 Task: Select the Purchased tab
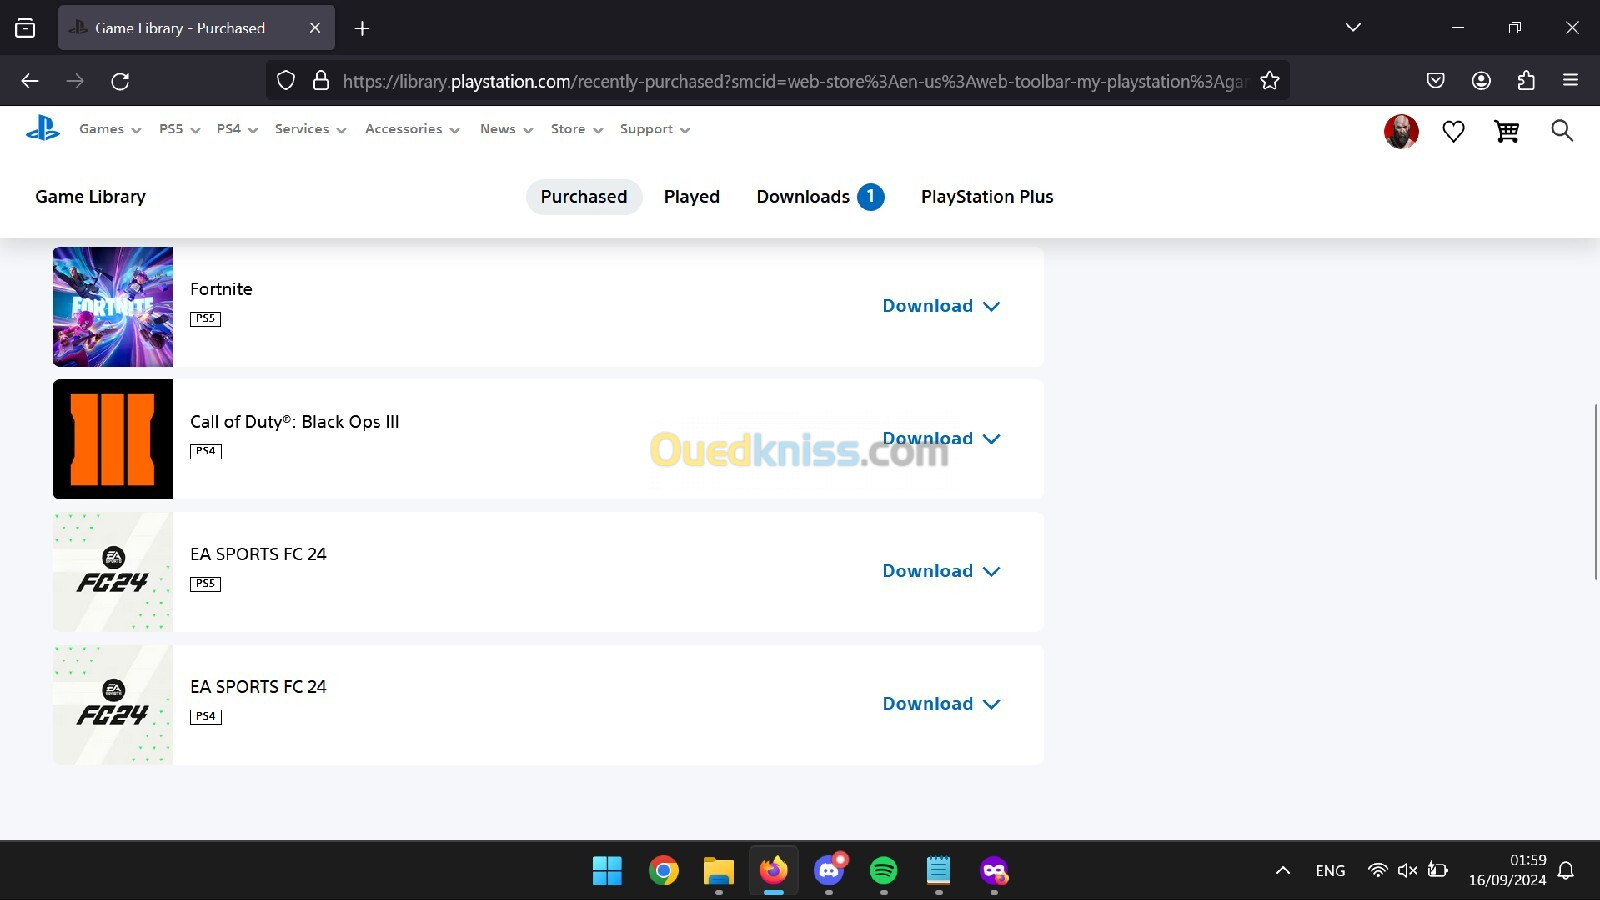coord(584,197)
